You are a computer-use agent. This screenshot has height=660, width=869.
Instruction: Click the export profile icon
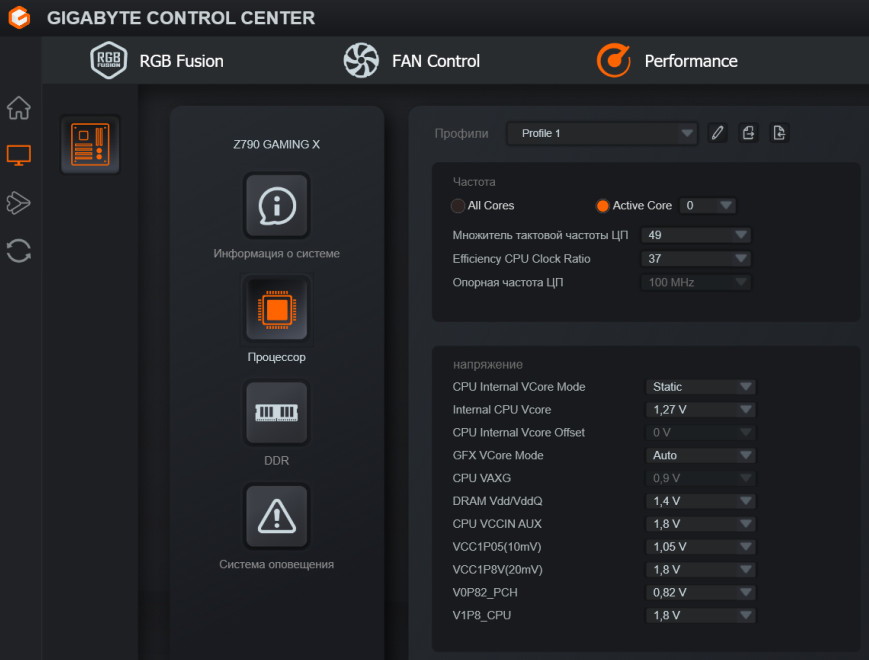point(748,133)
